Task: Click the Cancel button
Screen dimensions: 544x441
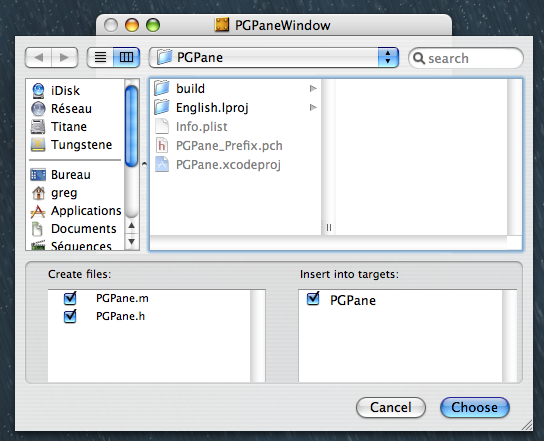Action: pos(391,407)
